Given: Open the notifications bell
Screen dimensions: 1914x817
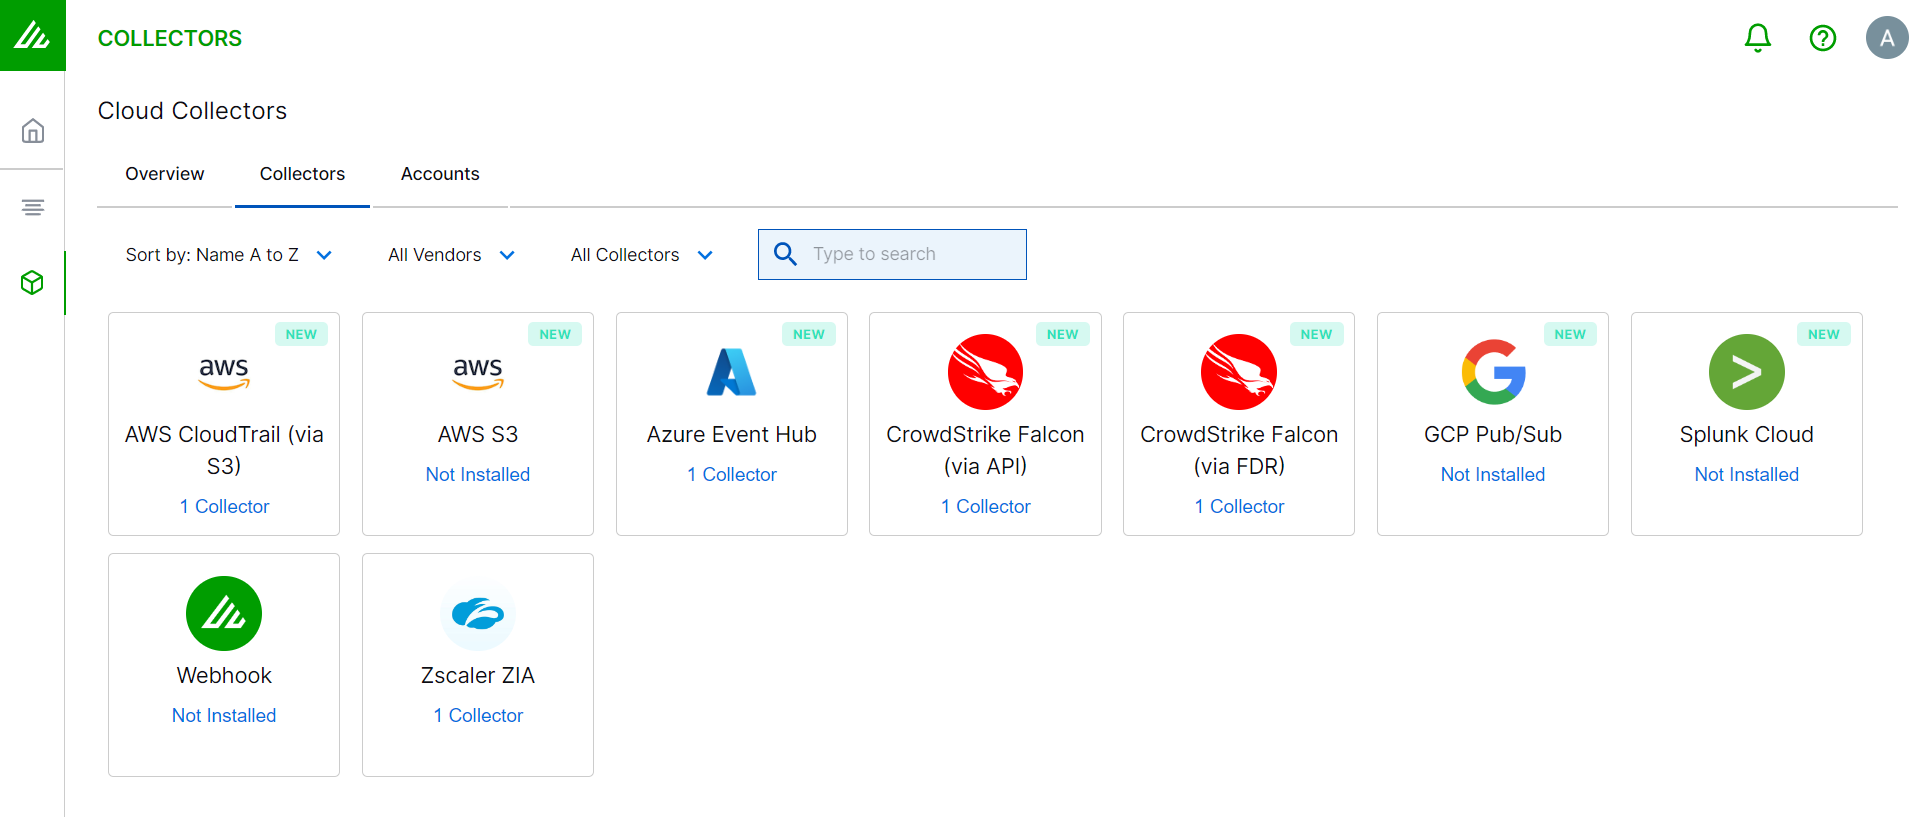Looking at the screenshot, I should [1758, 38].
